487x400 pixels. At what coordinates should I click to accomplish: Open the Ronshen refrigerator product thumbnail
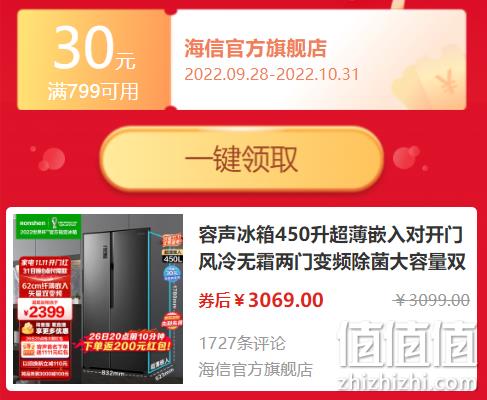point(98,299)
